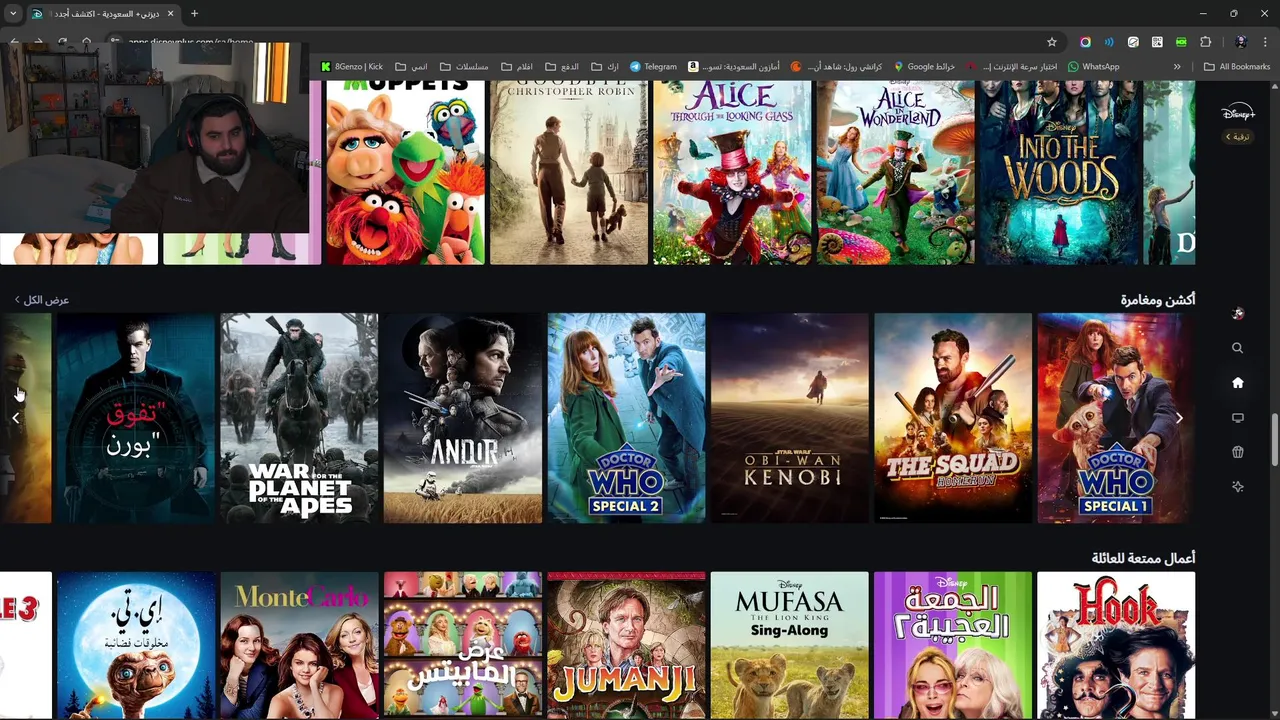Open the Into the Woods poster
The width and height of the screenshot is (1280, 720).
click(1059, 172)
